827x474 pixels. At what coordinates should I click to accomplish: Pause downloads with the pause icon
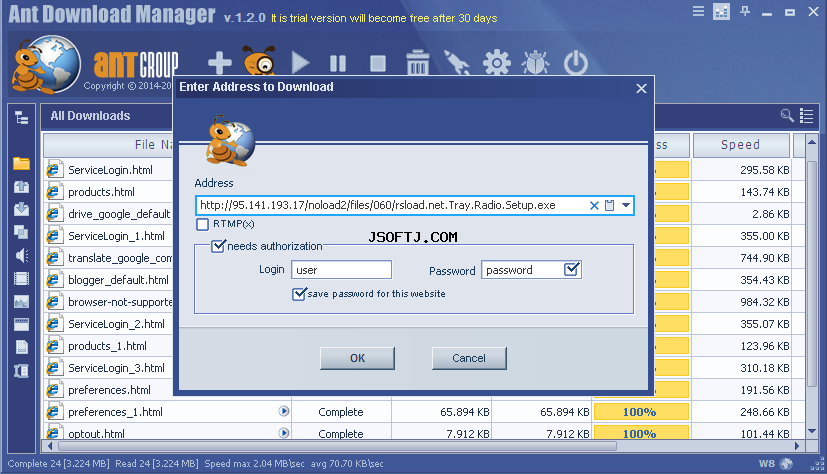pos(338,64)
